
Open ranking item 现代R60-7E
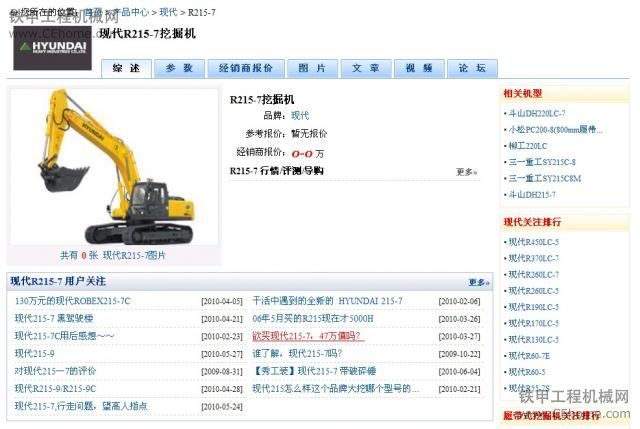tap(529, 356)
